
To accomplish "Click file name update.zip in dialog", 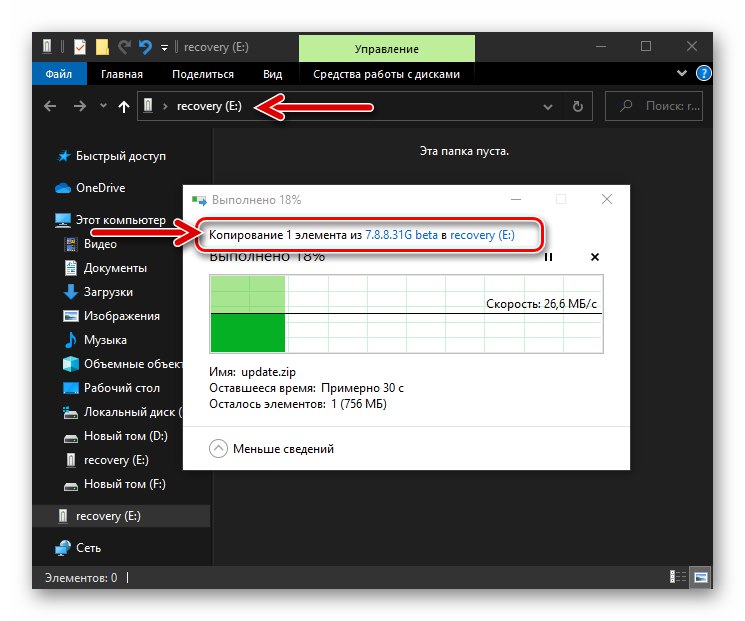I will tap(268, 372).
